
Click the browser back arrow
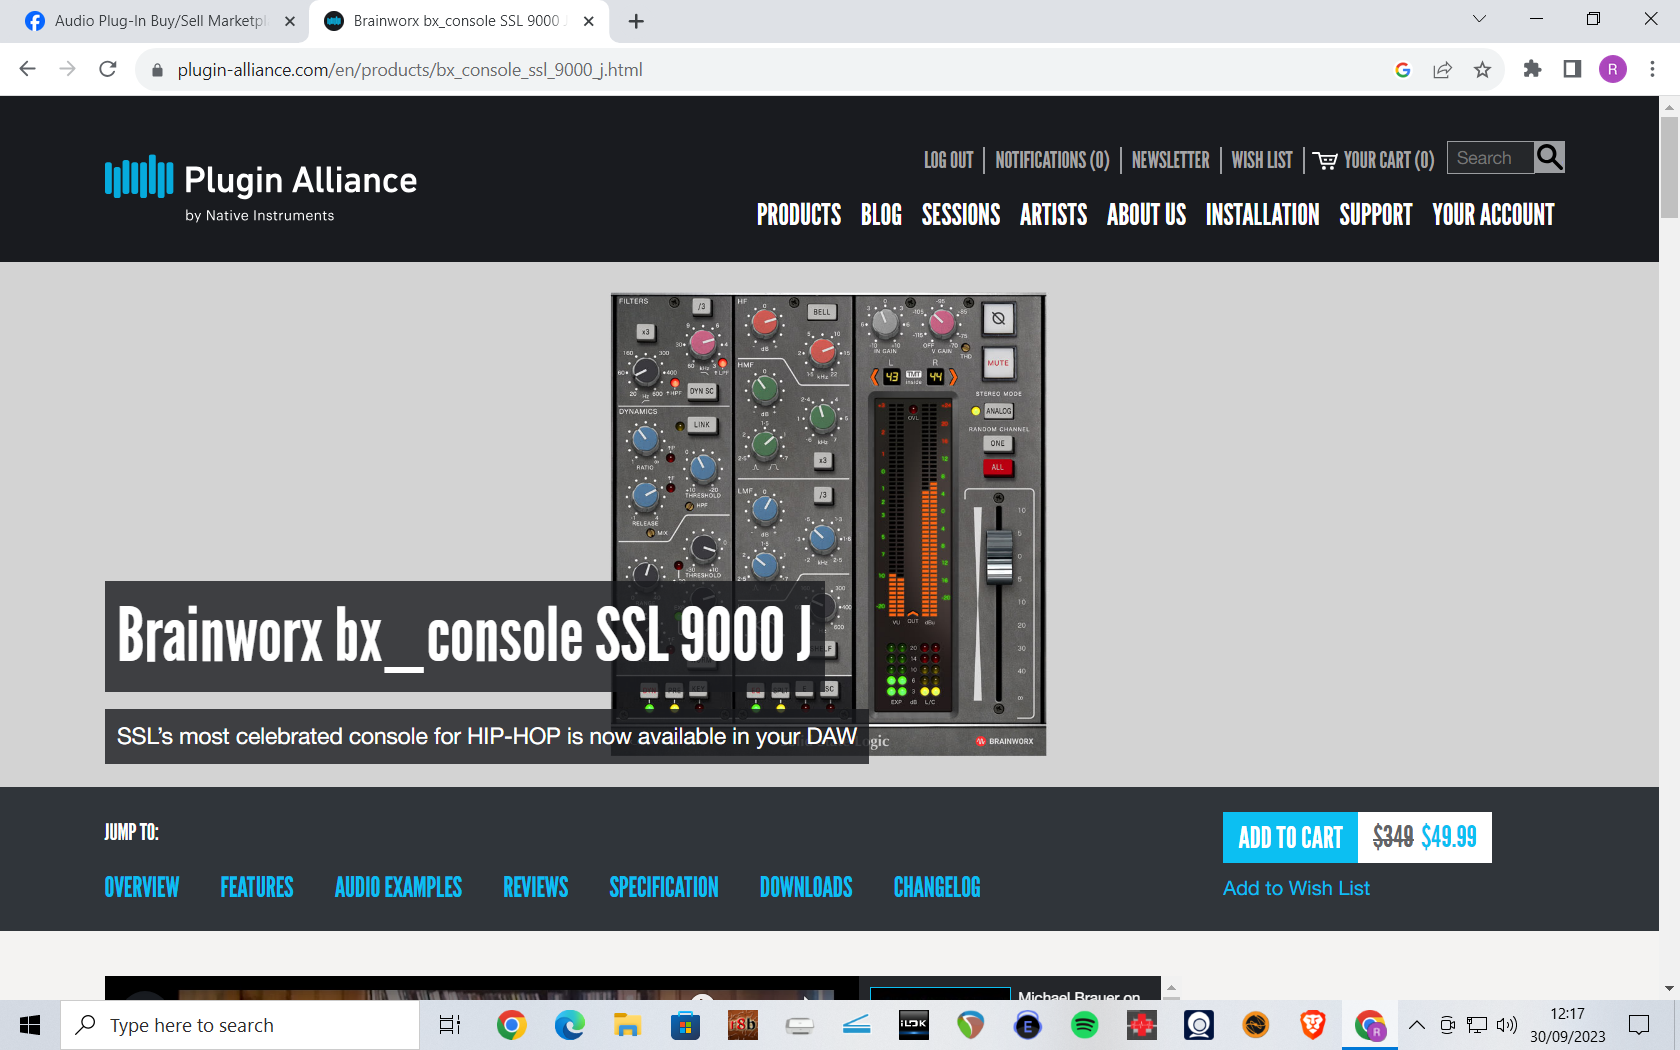click(x=27, y=69)
